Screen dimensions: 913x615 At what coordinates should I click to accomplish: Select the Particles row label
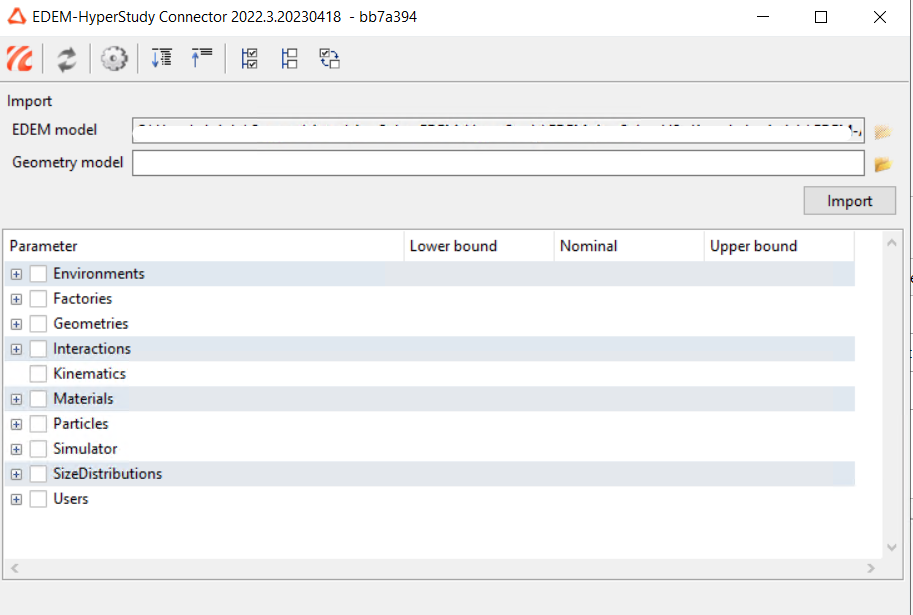81,424
